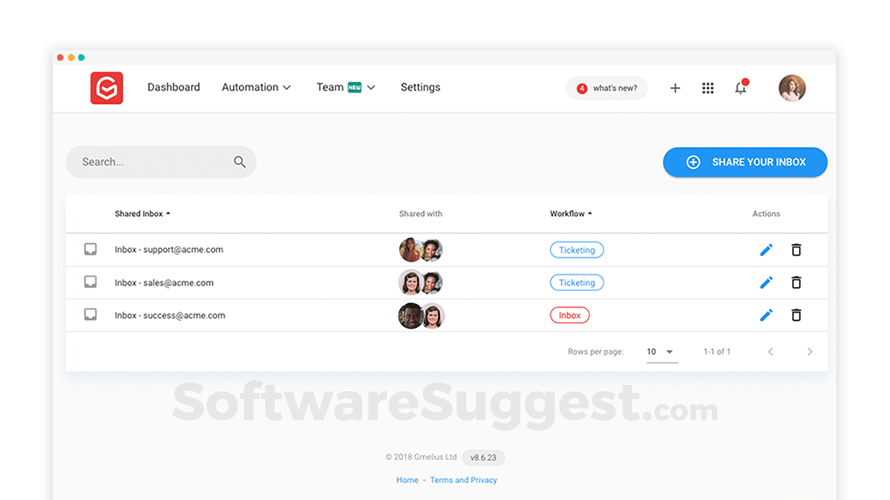890x500 pixels.
Task: Edit the support@acme.com inbox
Action: (766, 250)
